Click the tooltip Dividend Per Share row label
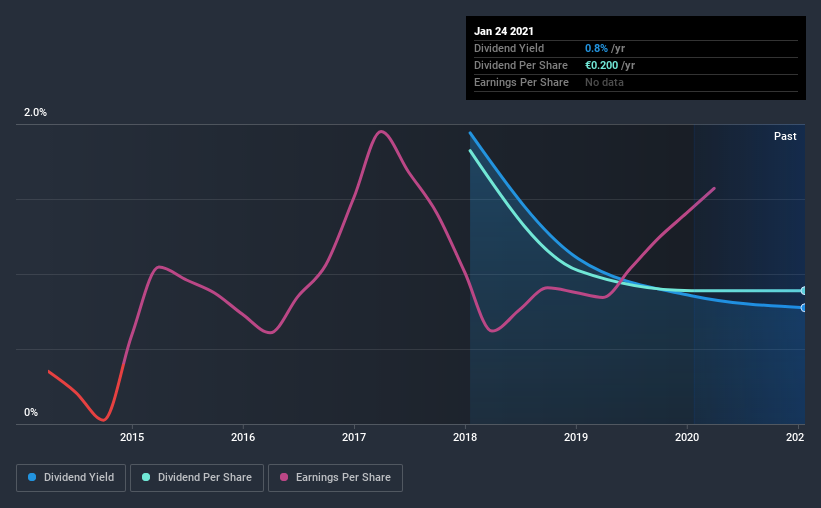821x508 pixels. coord(521,65)
